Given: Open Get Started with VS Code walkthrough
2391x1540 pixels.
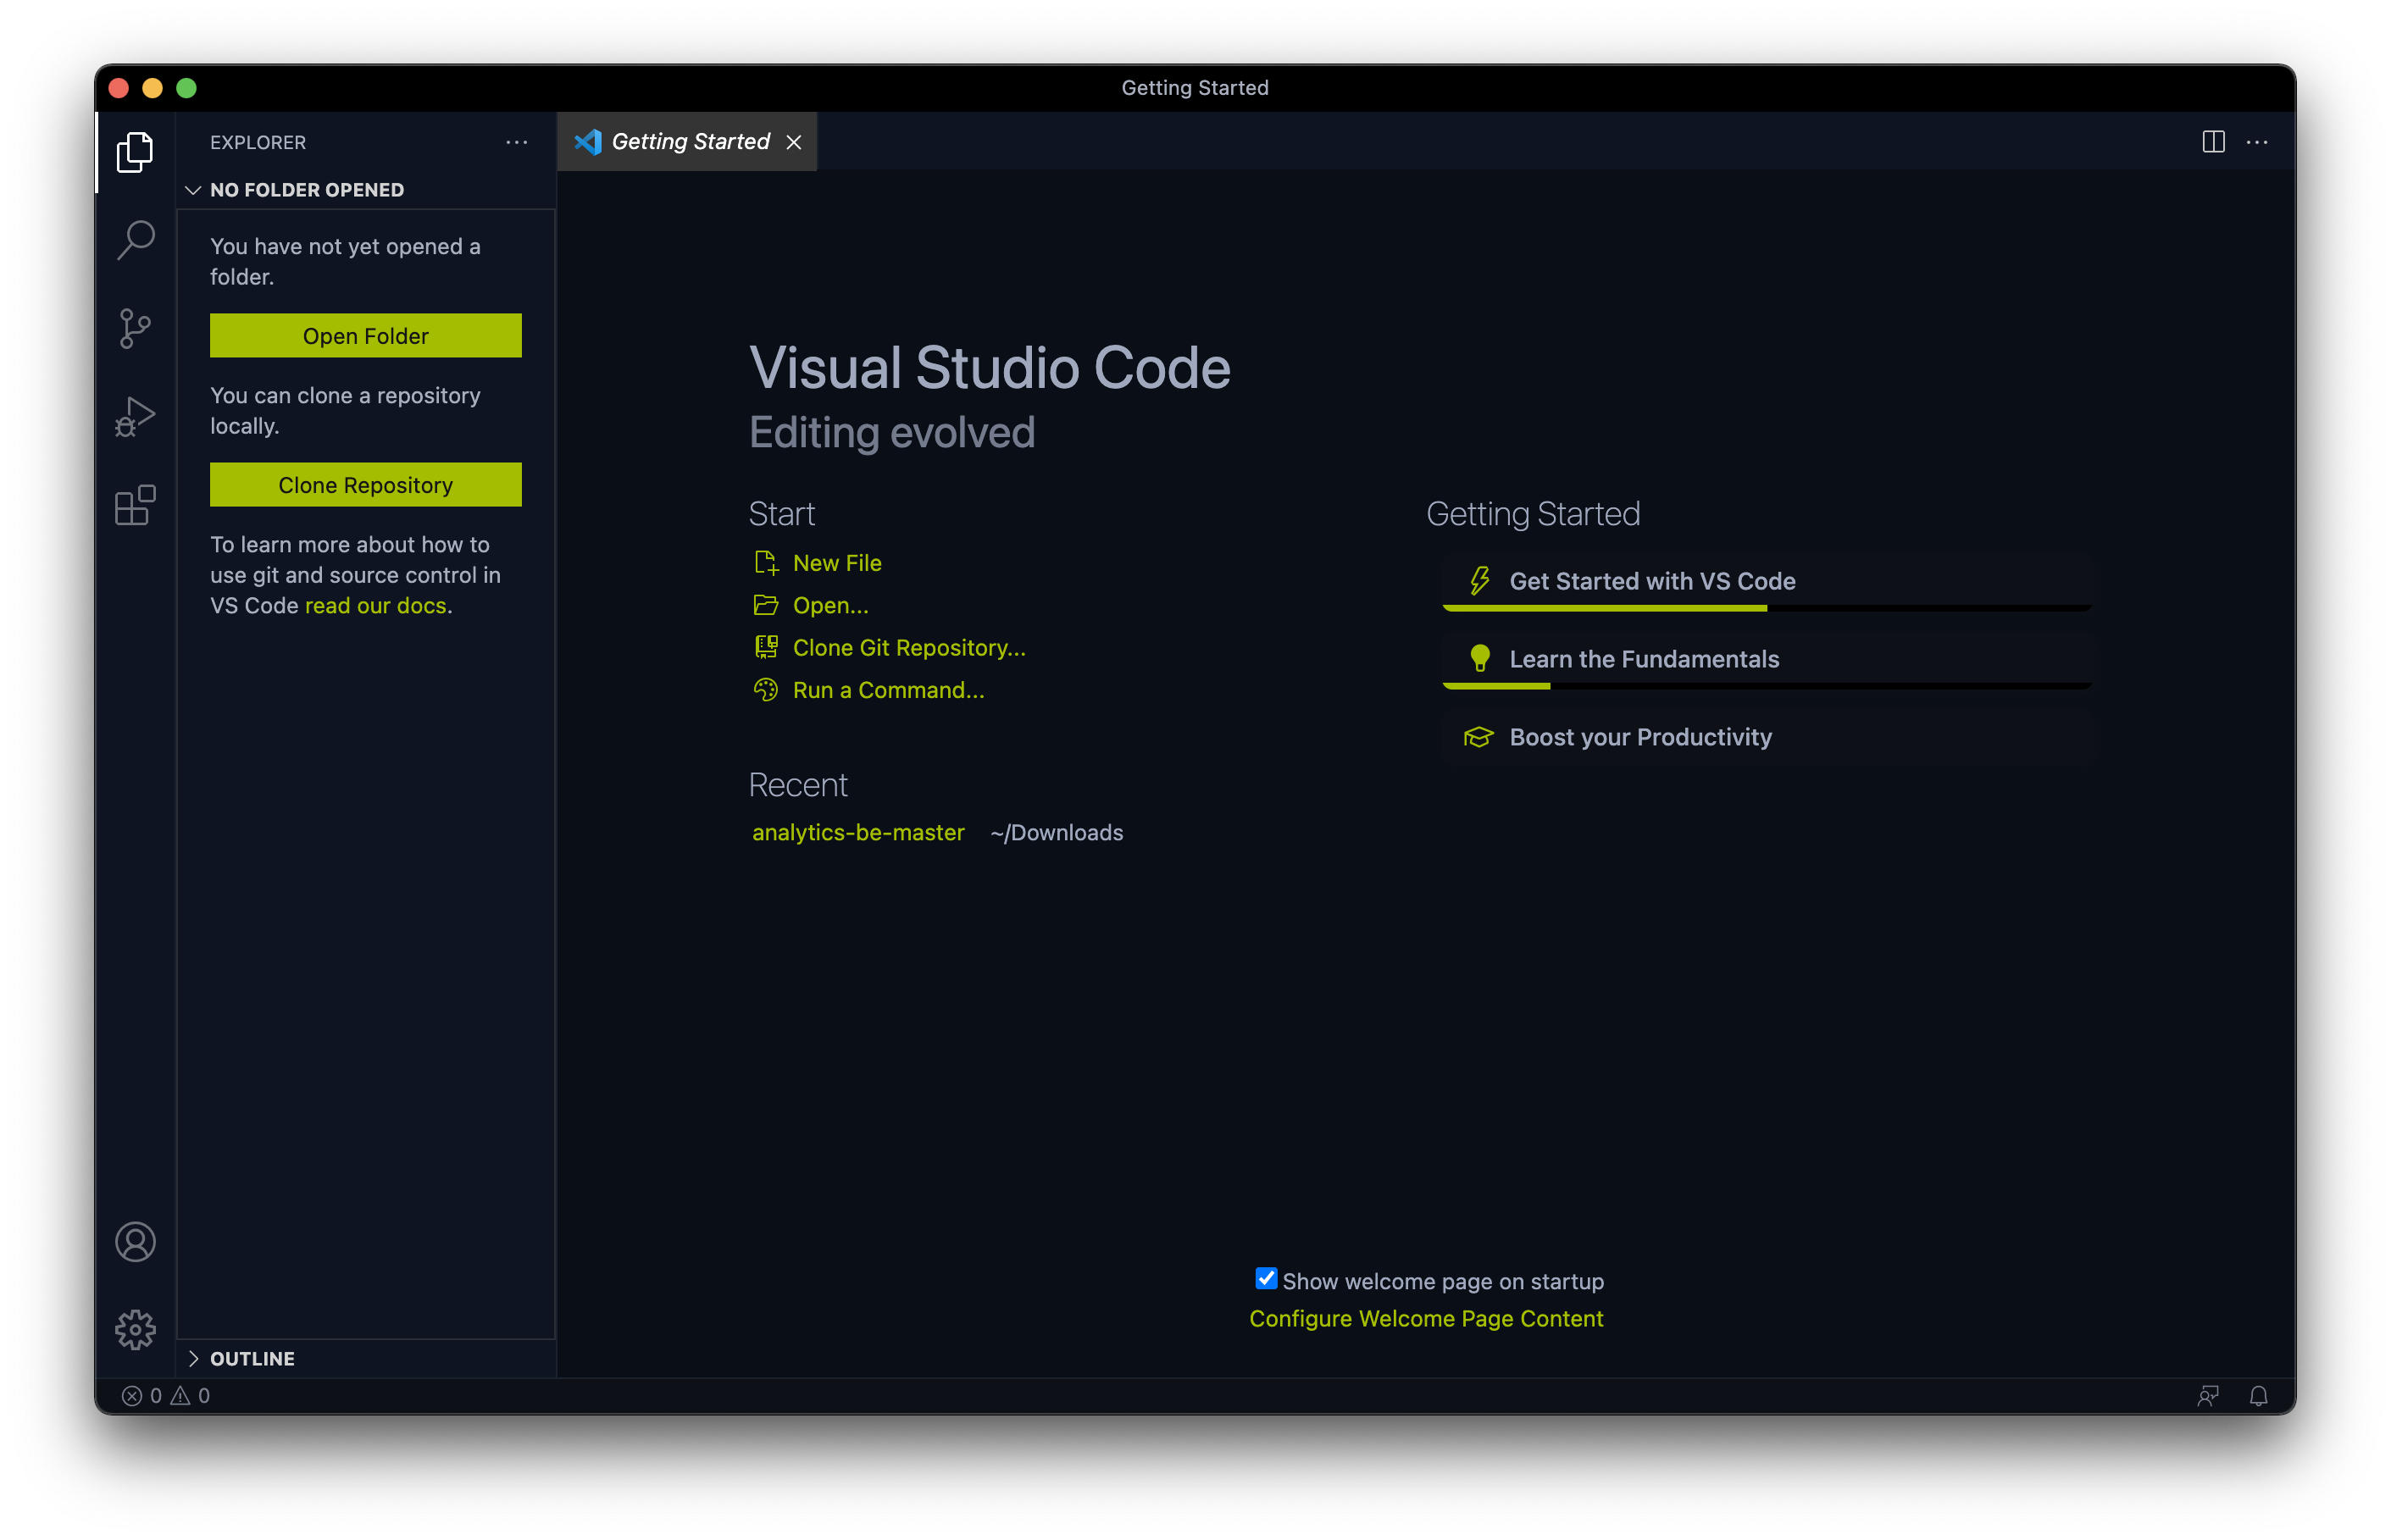Looking at the screenshot, I should point(1652,581).
